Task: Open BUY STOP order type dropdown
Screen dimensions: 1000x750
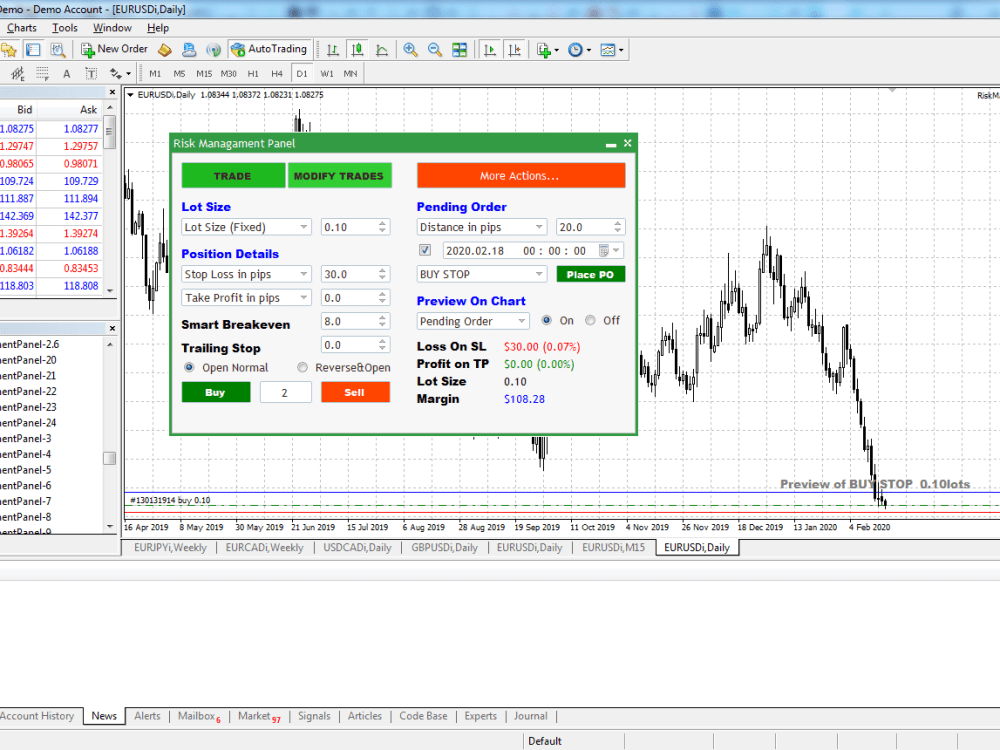Action: point(482,274)
